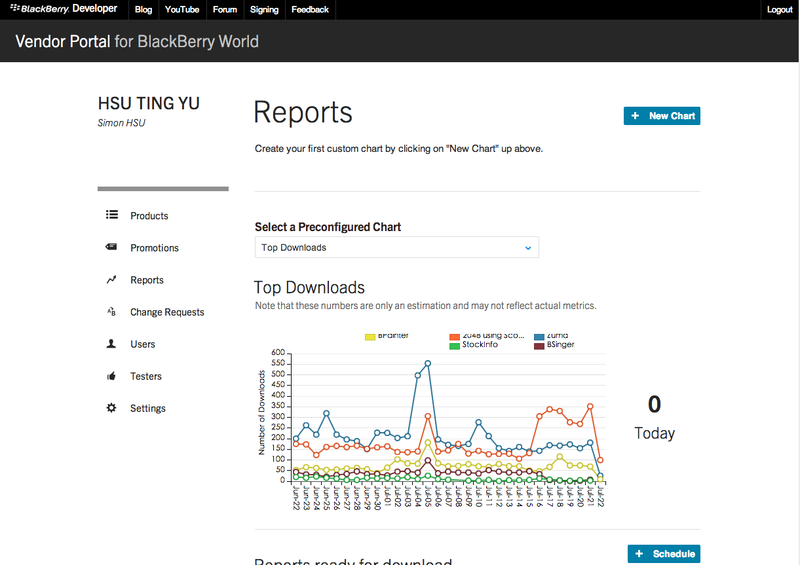The image size is (800, 565).
Task: Click the StockInfo legend label text
Action: click(x=480, y=345)
